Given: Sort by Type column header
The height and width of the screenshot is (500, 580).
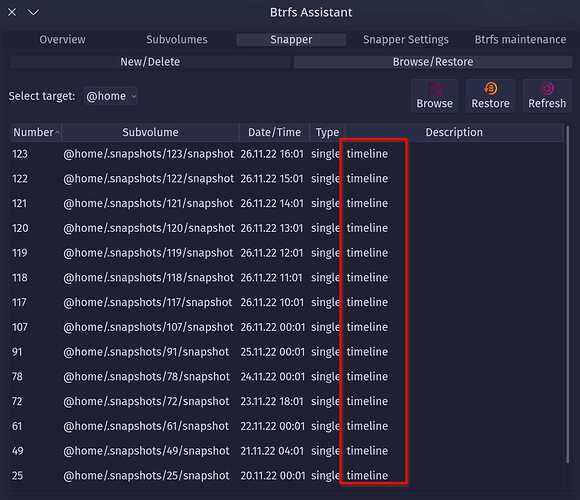Looking at the screenshot, I should click(x=327, y=132).
